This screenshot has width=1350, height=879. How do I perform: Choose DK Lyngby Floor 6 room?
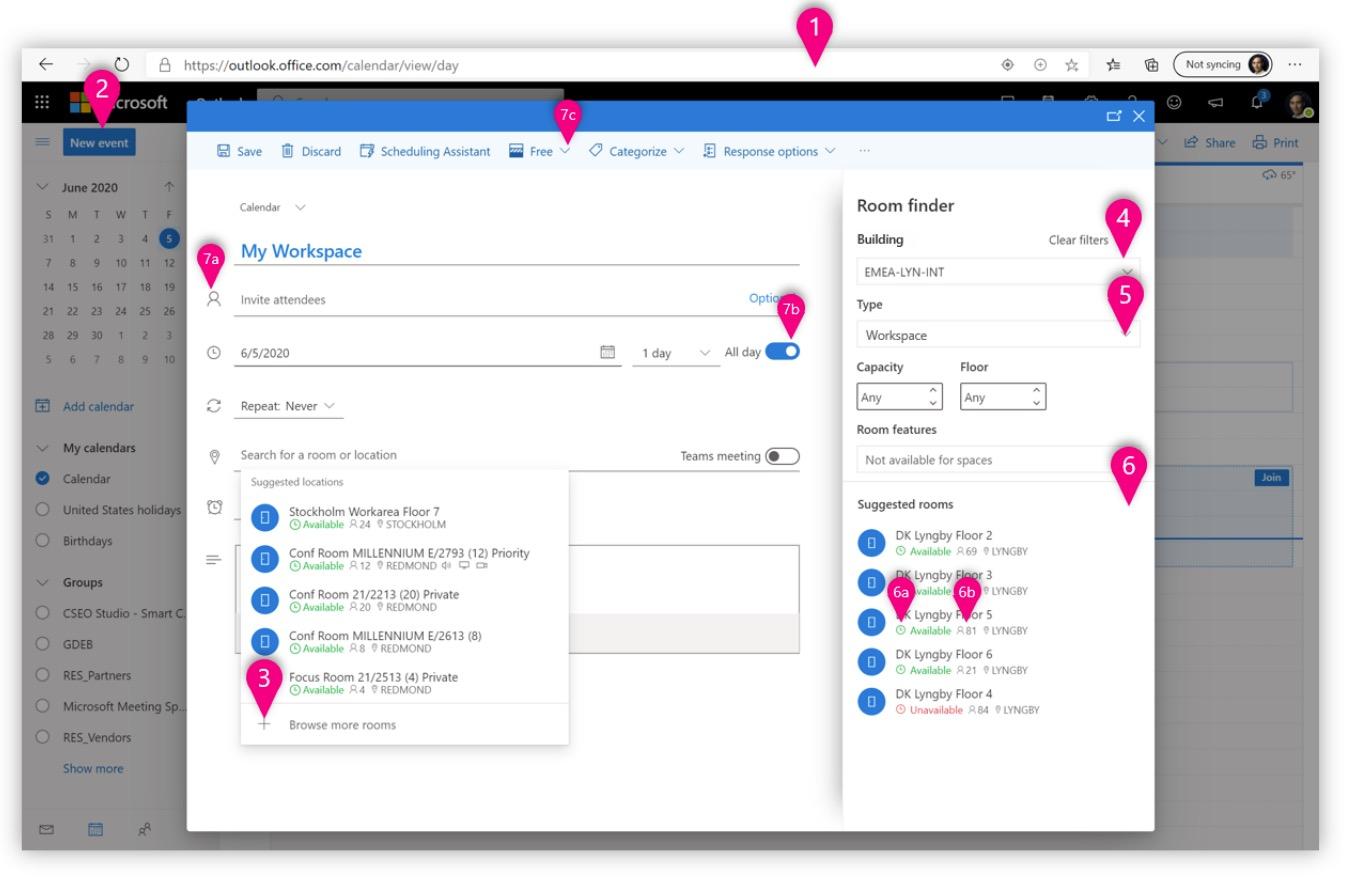pos(943,662)
